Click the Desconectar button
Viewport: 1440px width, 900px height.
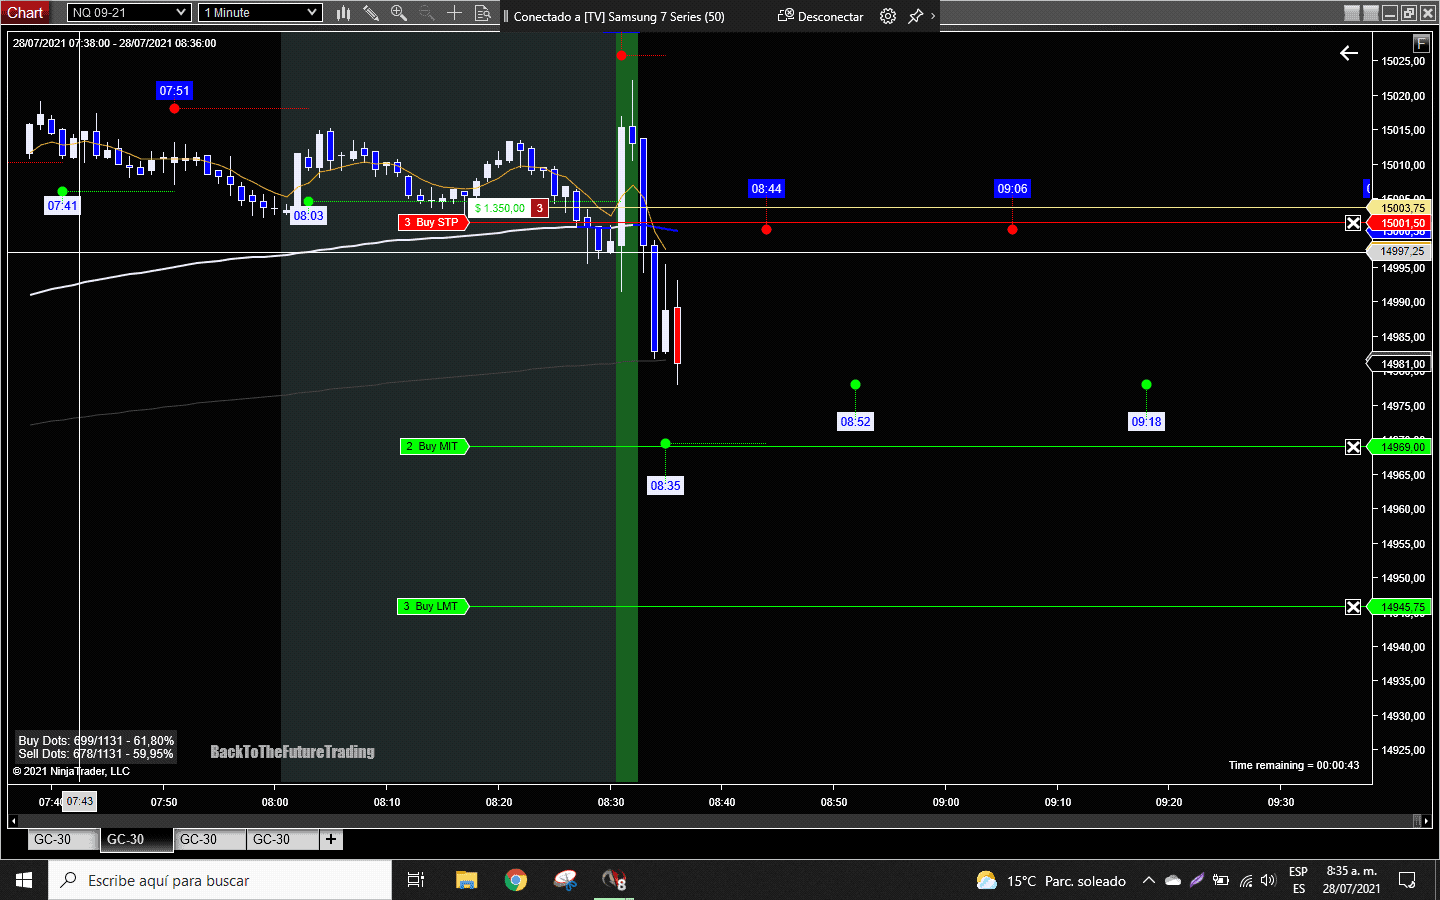[821, 16]
